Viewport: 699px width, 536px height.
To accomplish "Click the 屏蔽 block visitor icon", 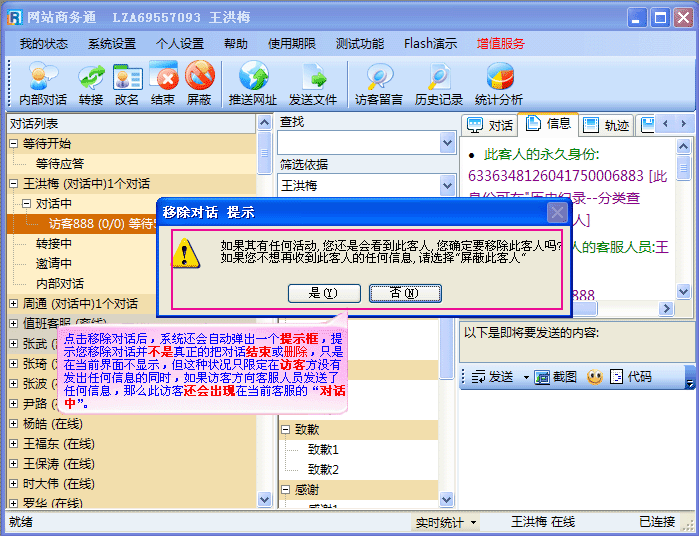I will tap(199, 77).
